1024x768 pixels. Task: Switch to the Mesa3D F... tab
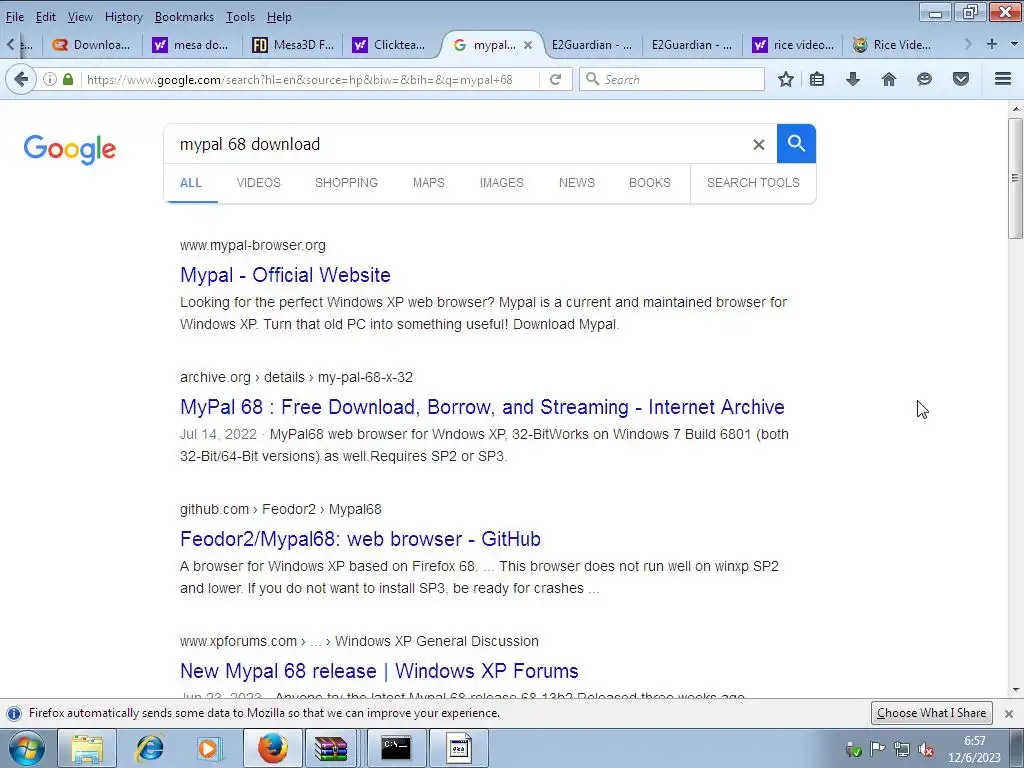coord(293,45)
